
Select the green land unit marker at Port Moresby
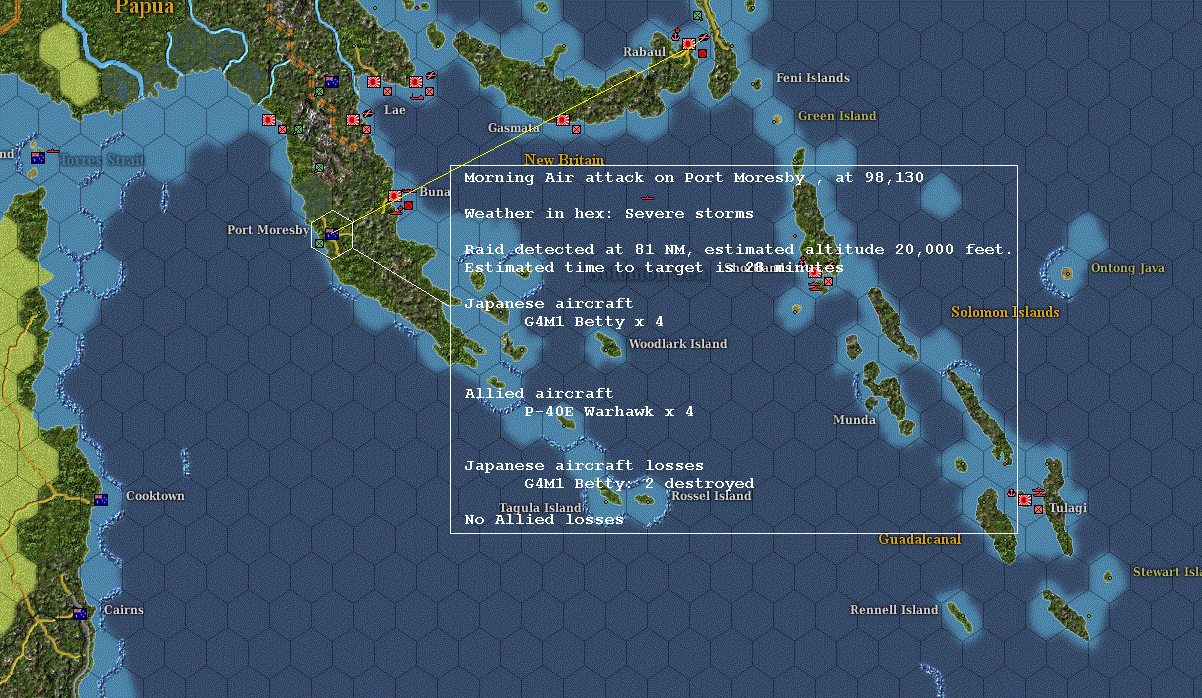(320, 243)
